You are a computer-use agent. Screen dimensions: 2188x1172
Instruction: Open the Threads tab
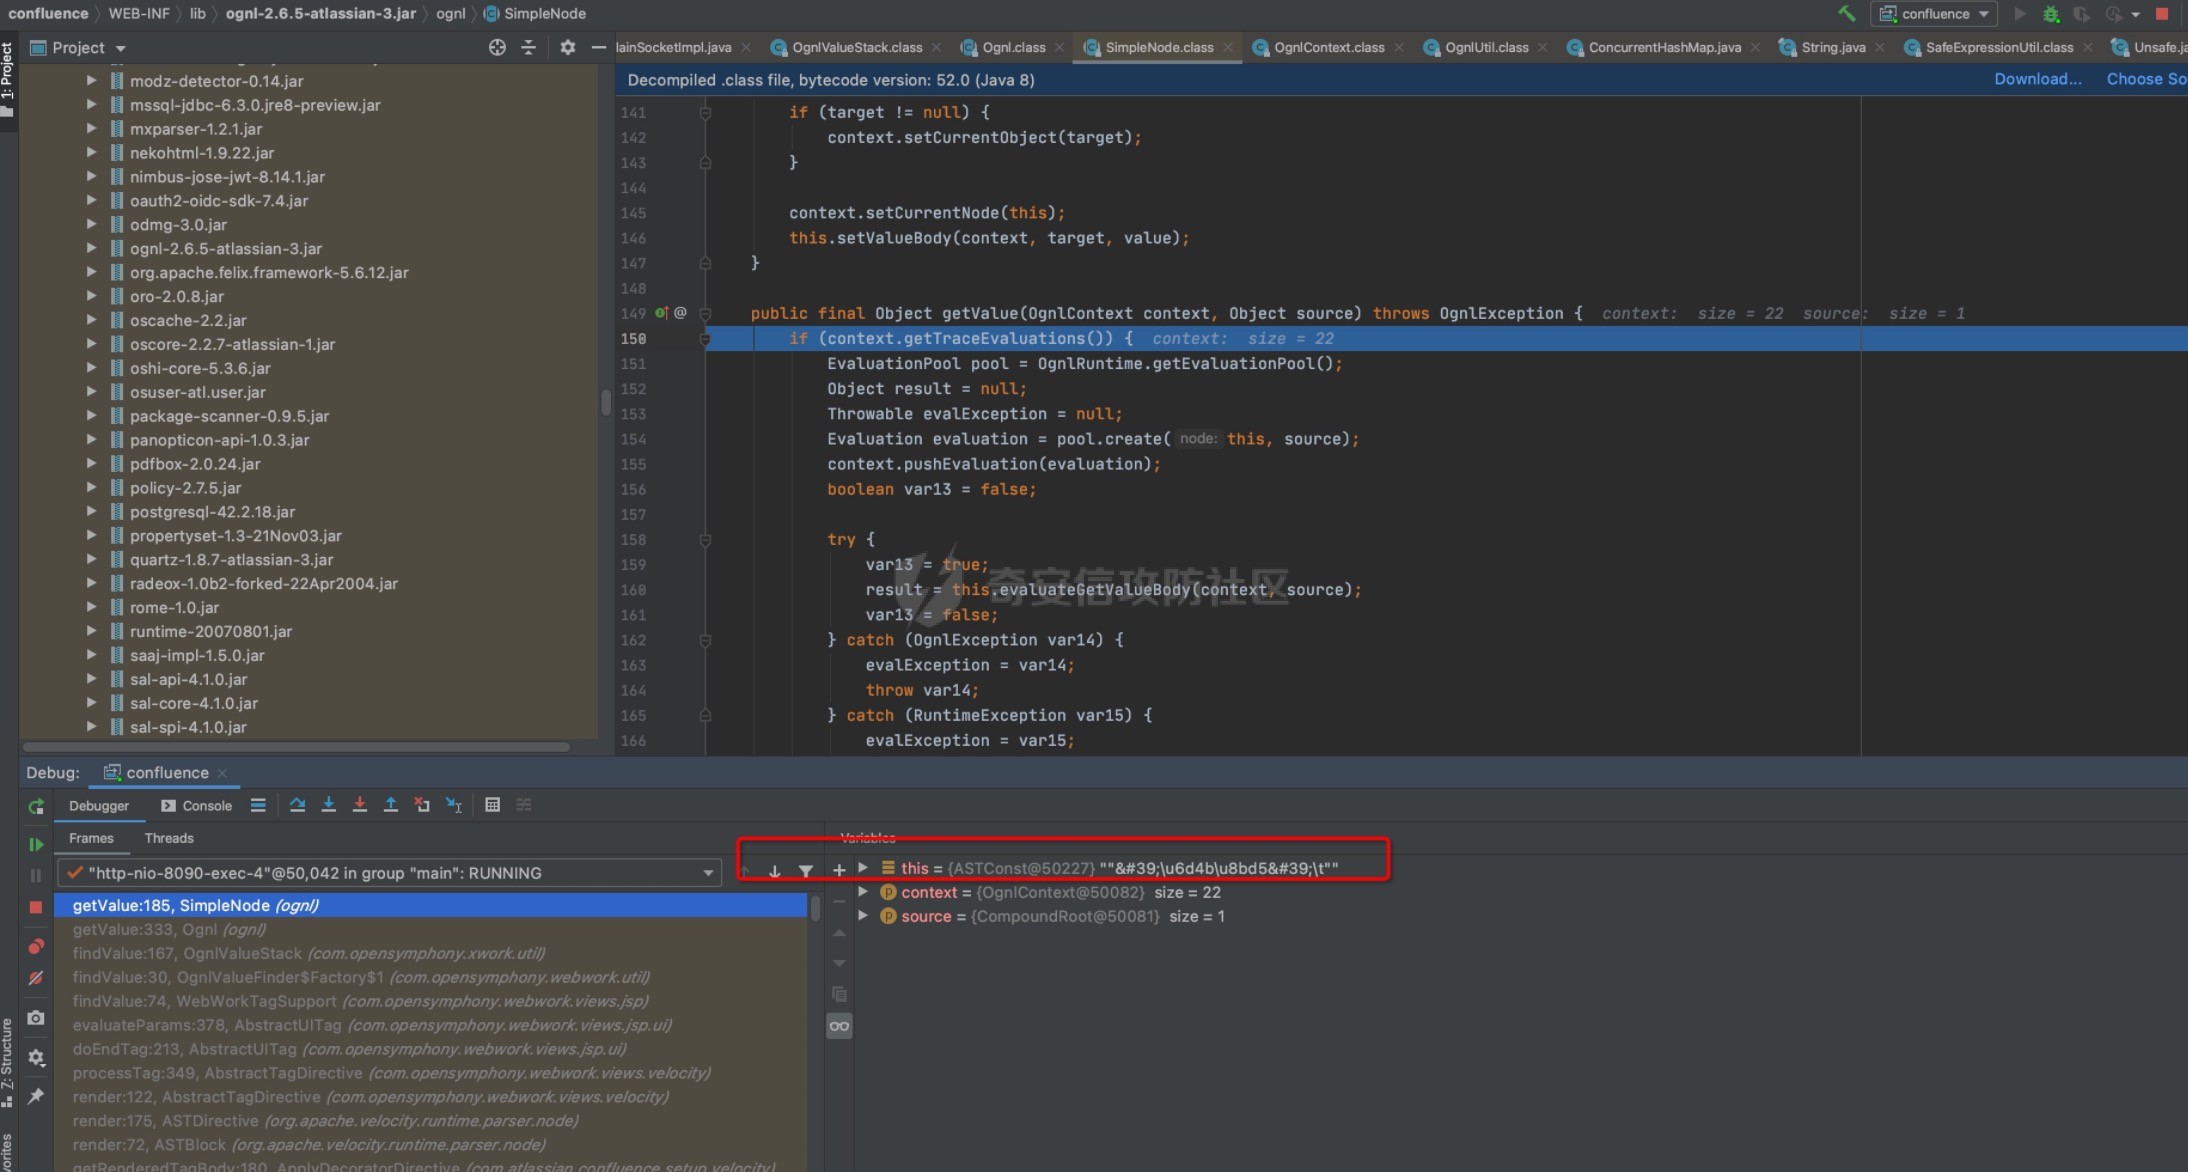pos(168,838)
